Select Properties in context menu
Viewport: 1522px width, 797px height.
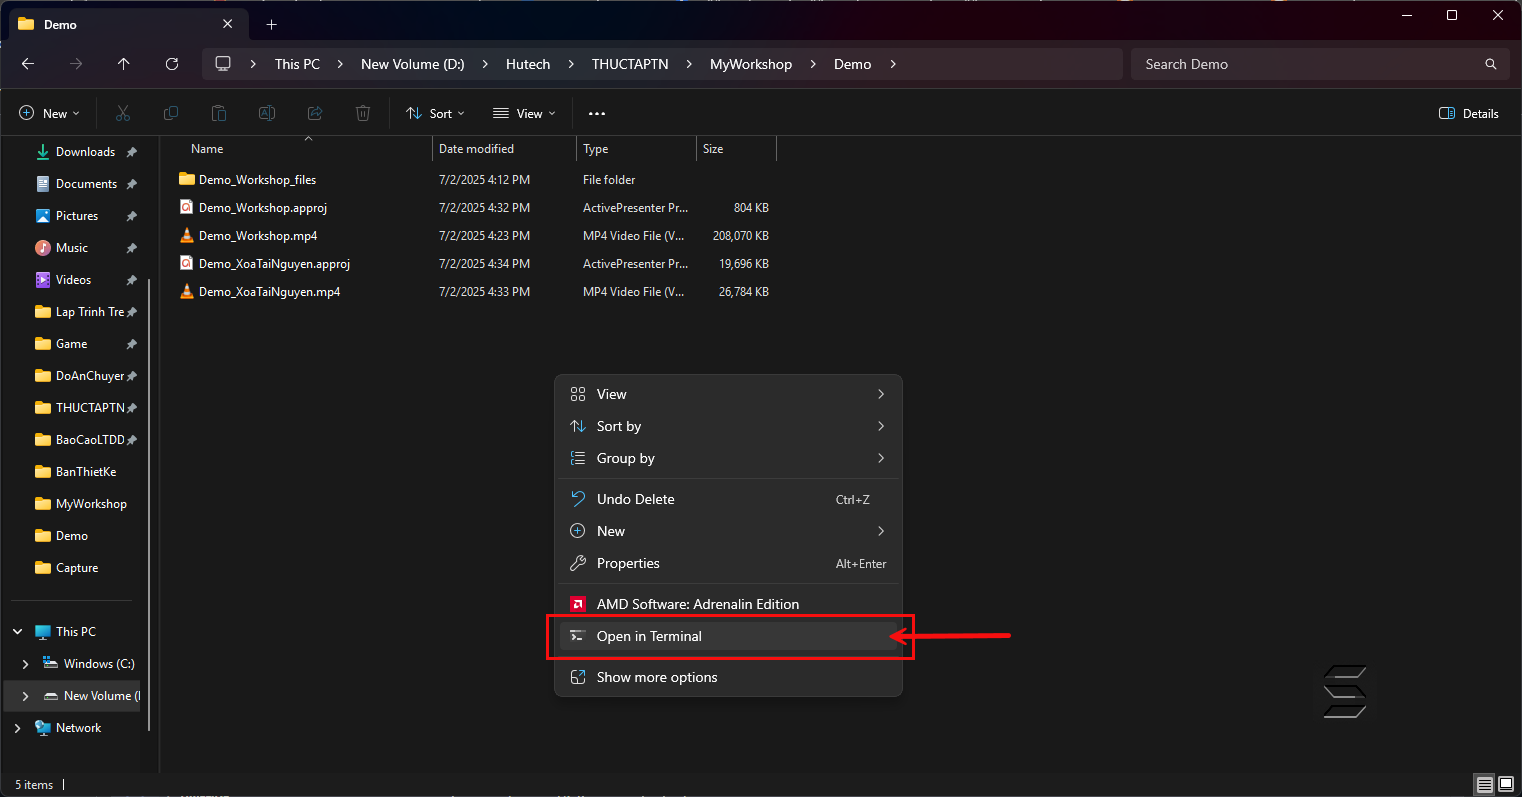point(728,563)
